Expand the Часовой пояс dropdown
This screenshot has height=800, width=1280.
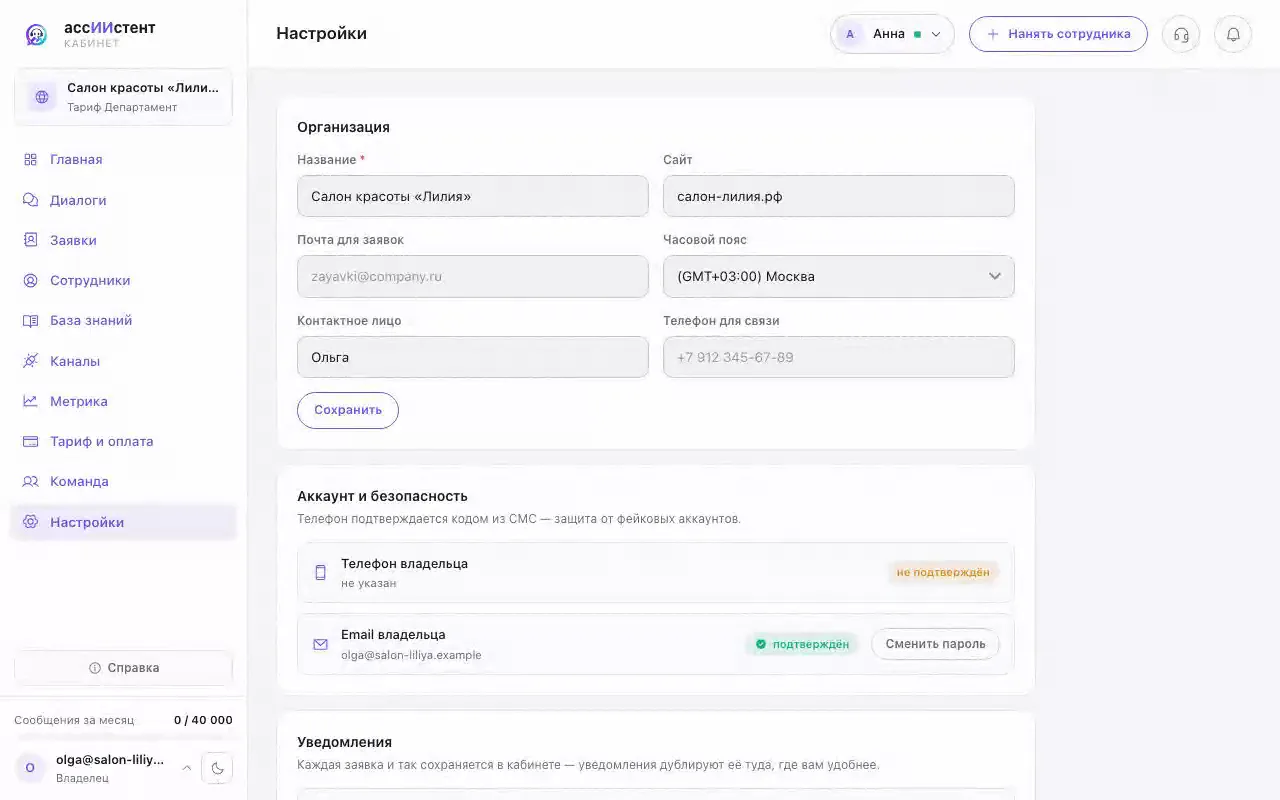(x=839, y=277)
